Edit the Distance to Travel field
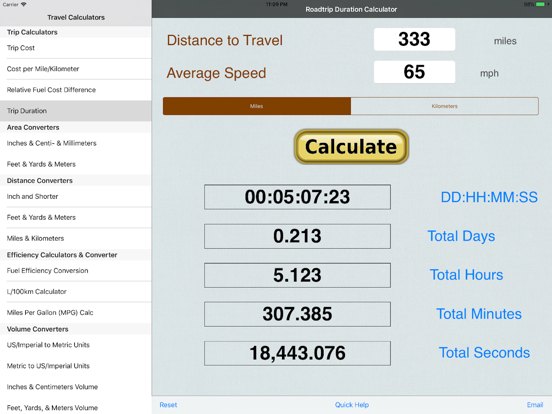 [x=414, y=39]
